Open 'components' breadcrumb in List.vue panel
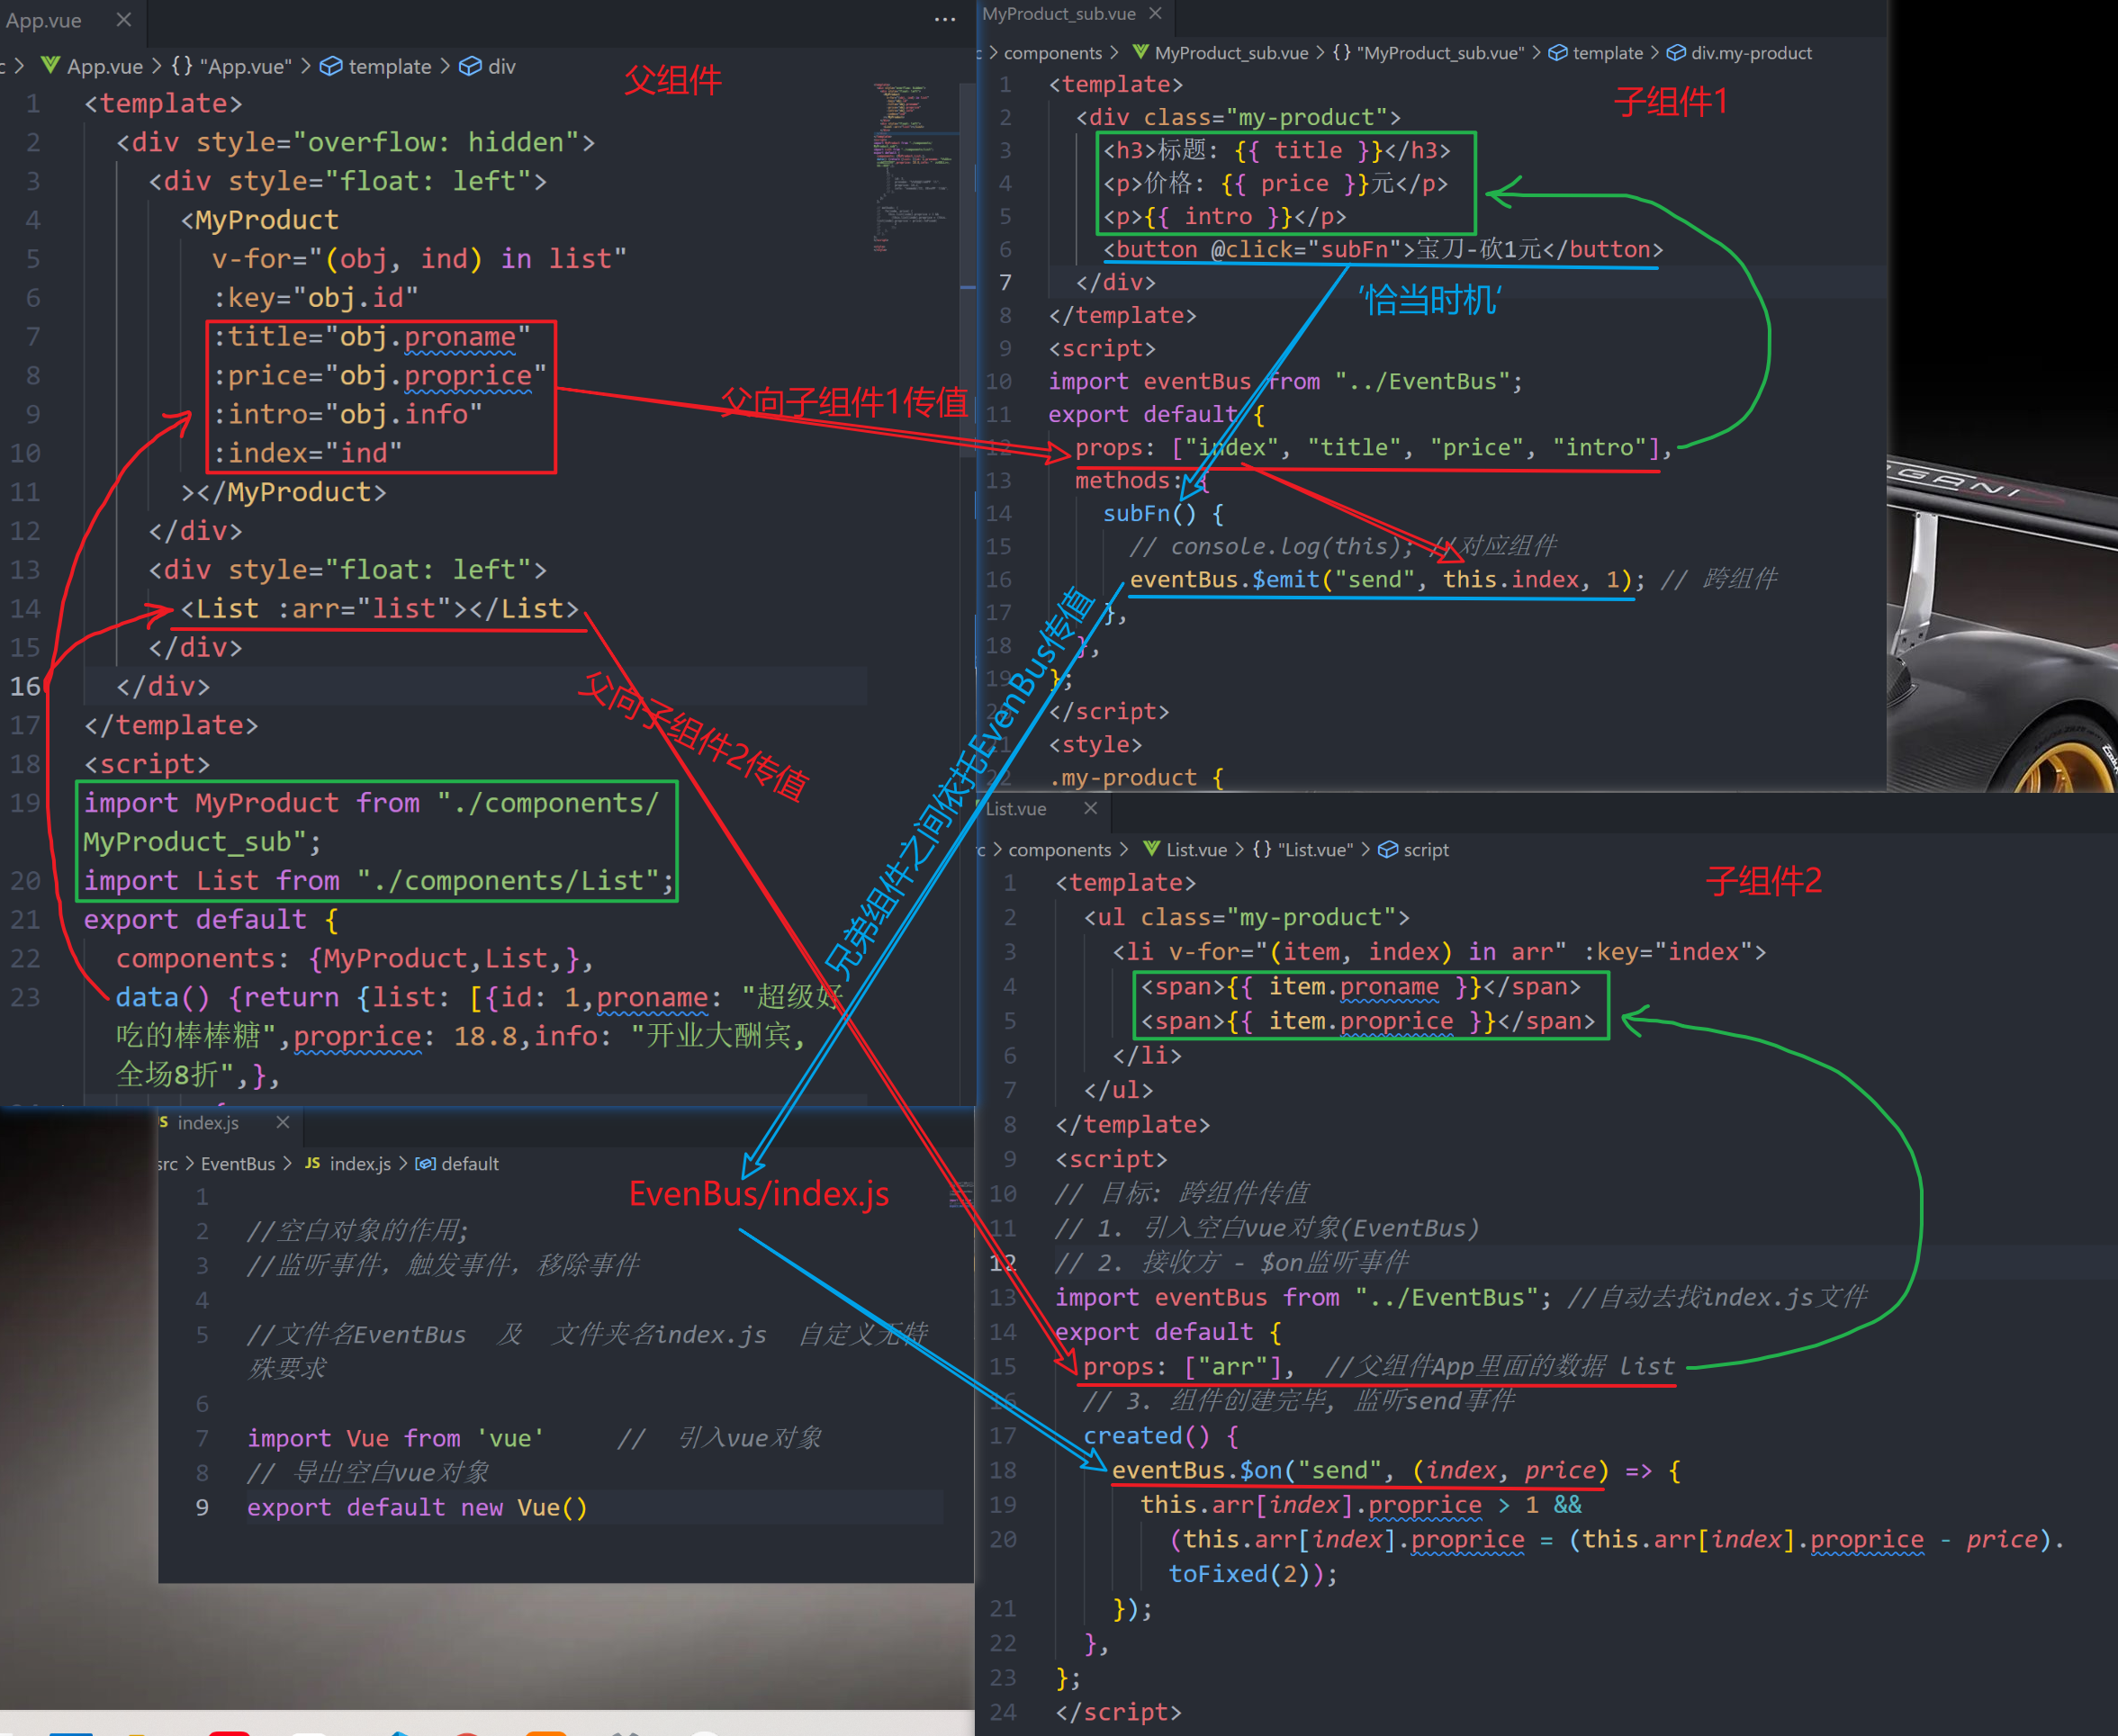 click(x=1060, y=850)
